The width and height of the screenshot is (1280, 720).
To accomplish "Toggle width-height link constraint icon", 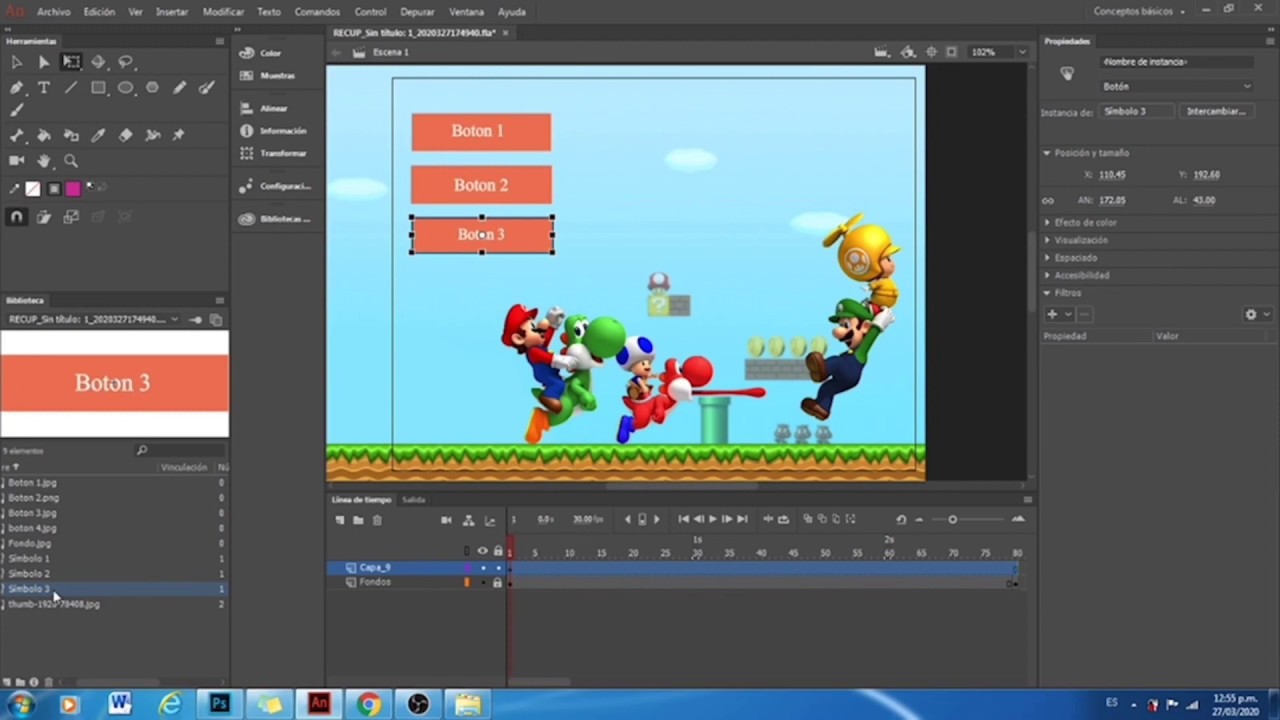I will [x=1048, y=200].
